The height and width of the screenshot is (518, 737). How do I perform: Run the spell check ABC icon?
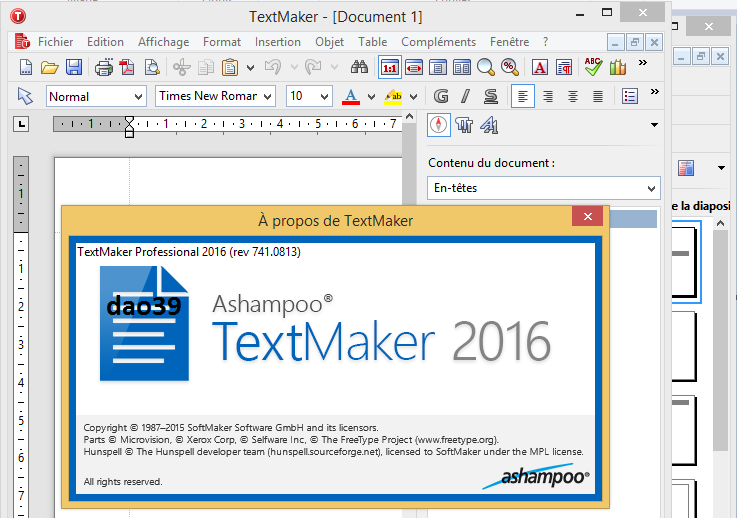pos(593,68)
